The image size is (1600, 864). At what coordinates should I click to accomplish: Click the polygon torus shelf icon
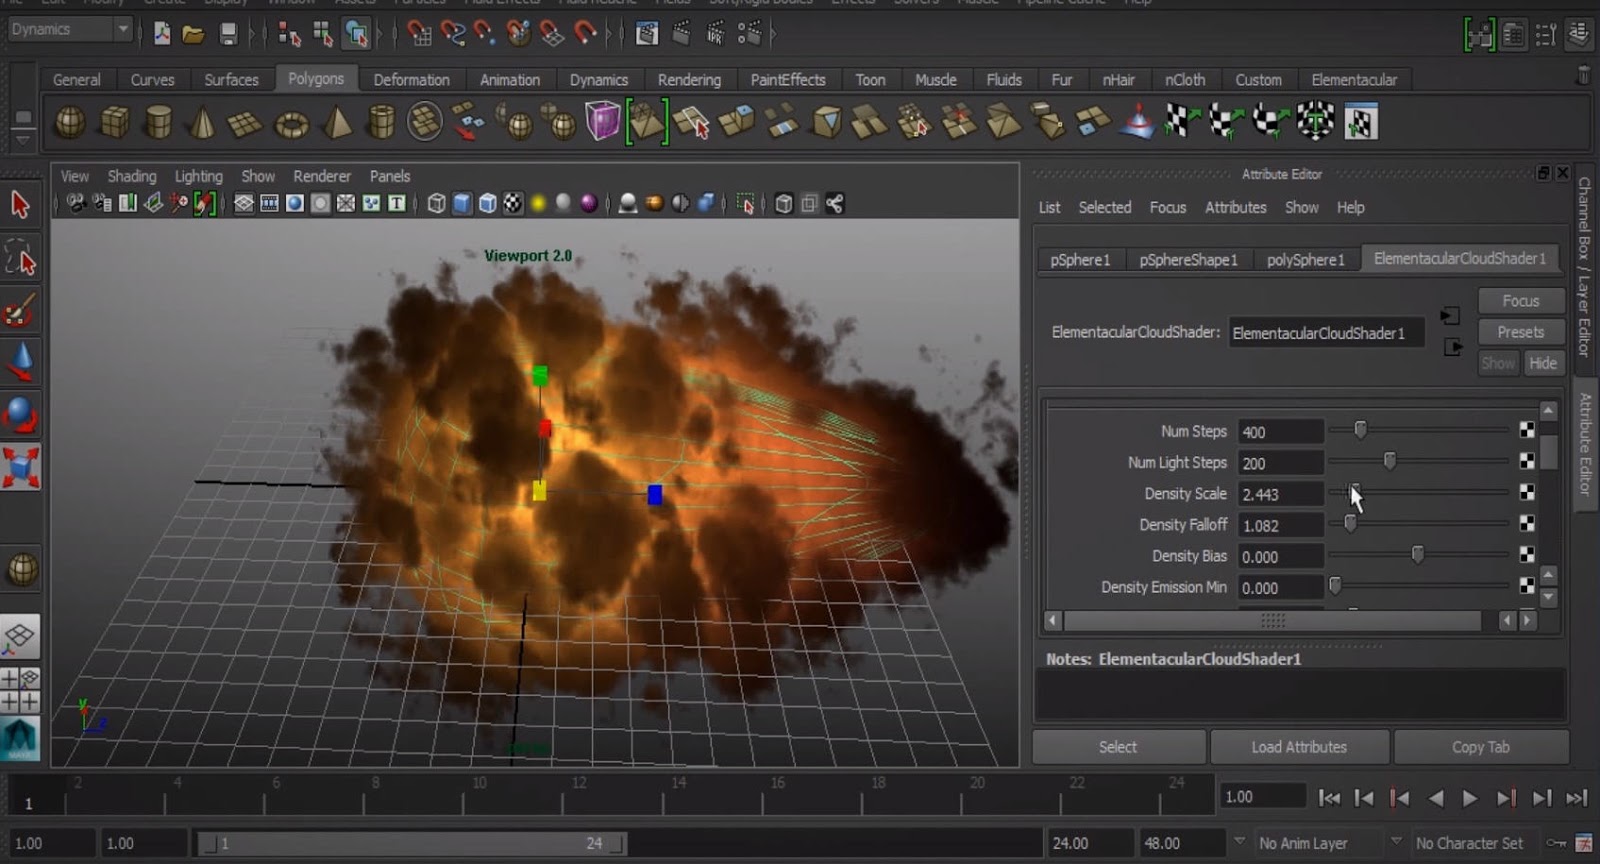(x=291, y=123)
